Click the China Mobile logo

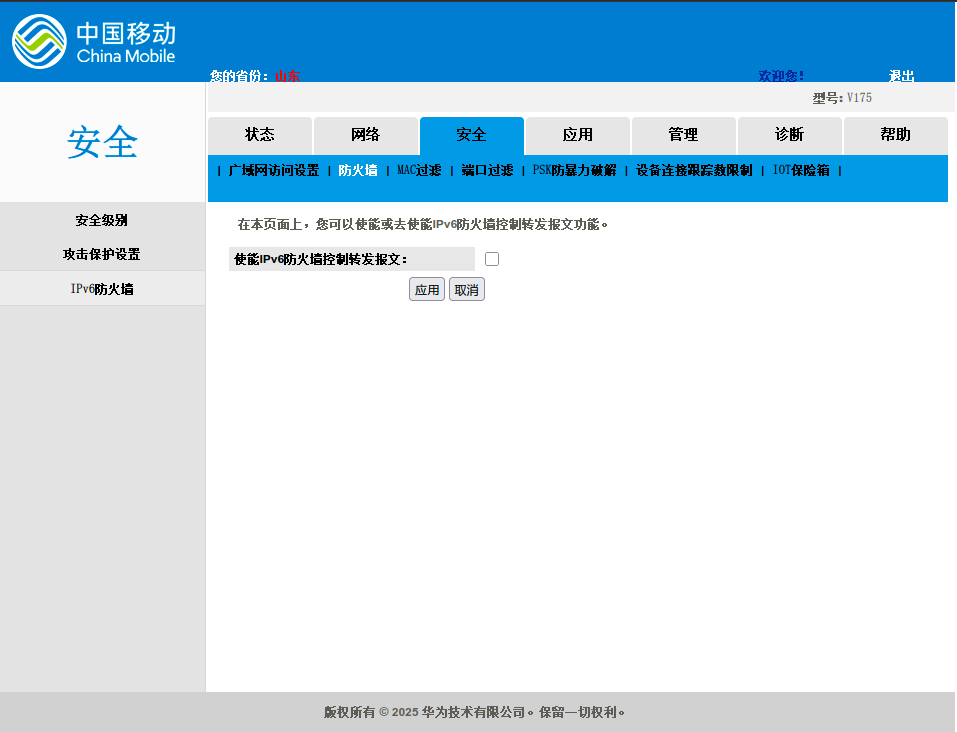click(x=94, y=41)
